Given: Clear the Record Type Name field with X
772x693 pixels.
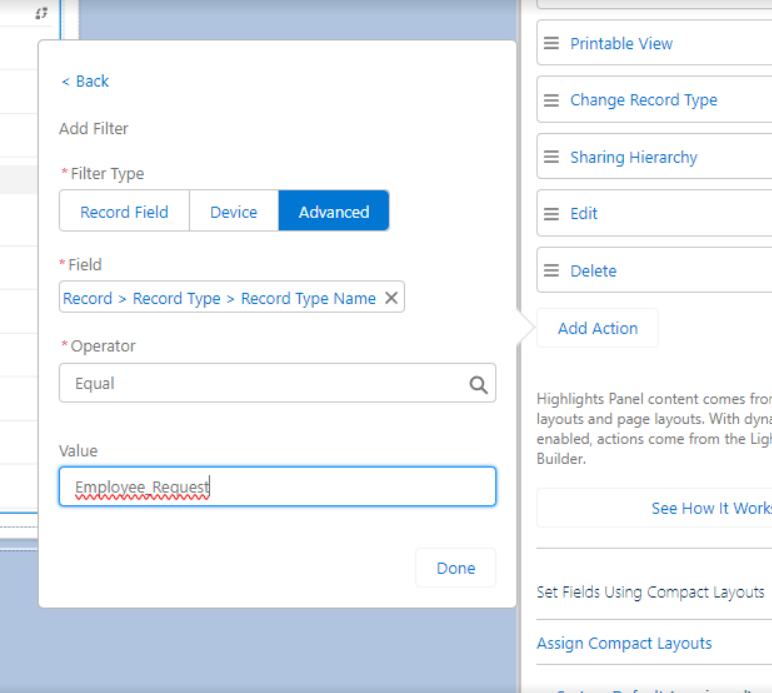Looking at the screenshot, I should point(391,298).
